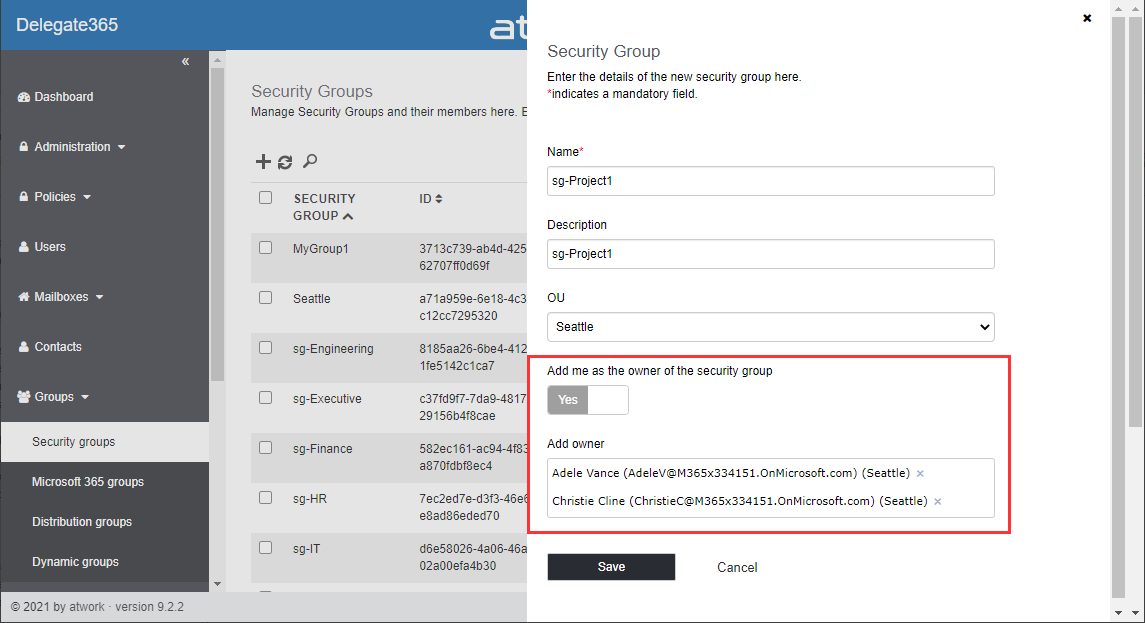Remove Christie Cline from owners
Image resolution: width=1145 pixels, height=623 pixels.
click(x=937, y=501)
